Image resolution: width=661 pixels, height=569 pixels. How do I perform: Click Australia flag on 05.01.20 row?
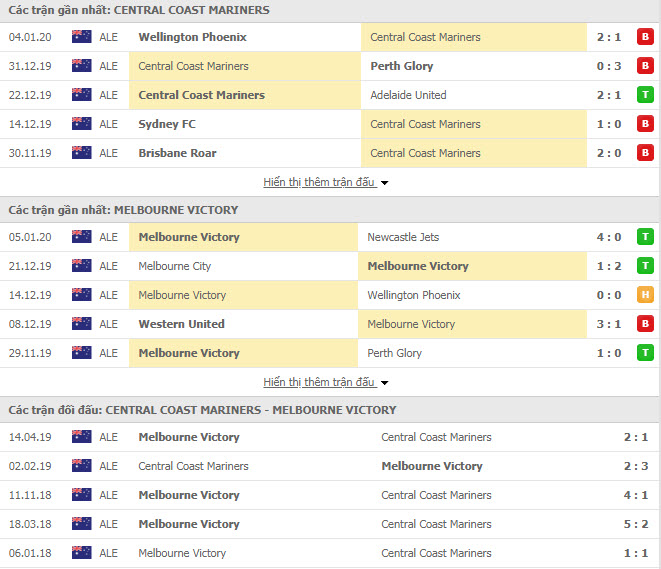pyautogui.click(x=81, y=237)
